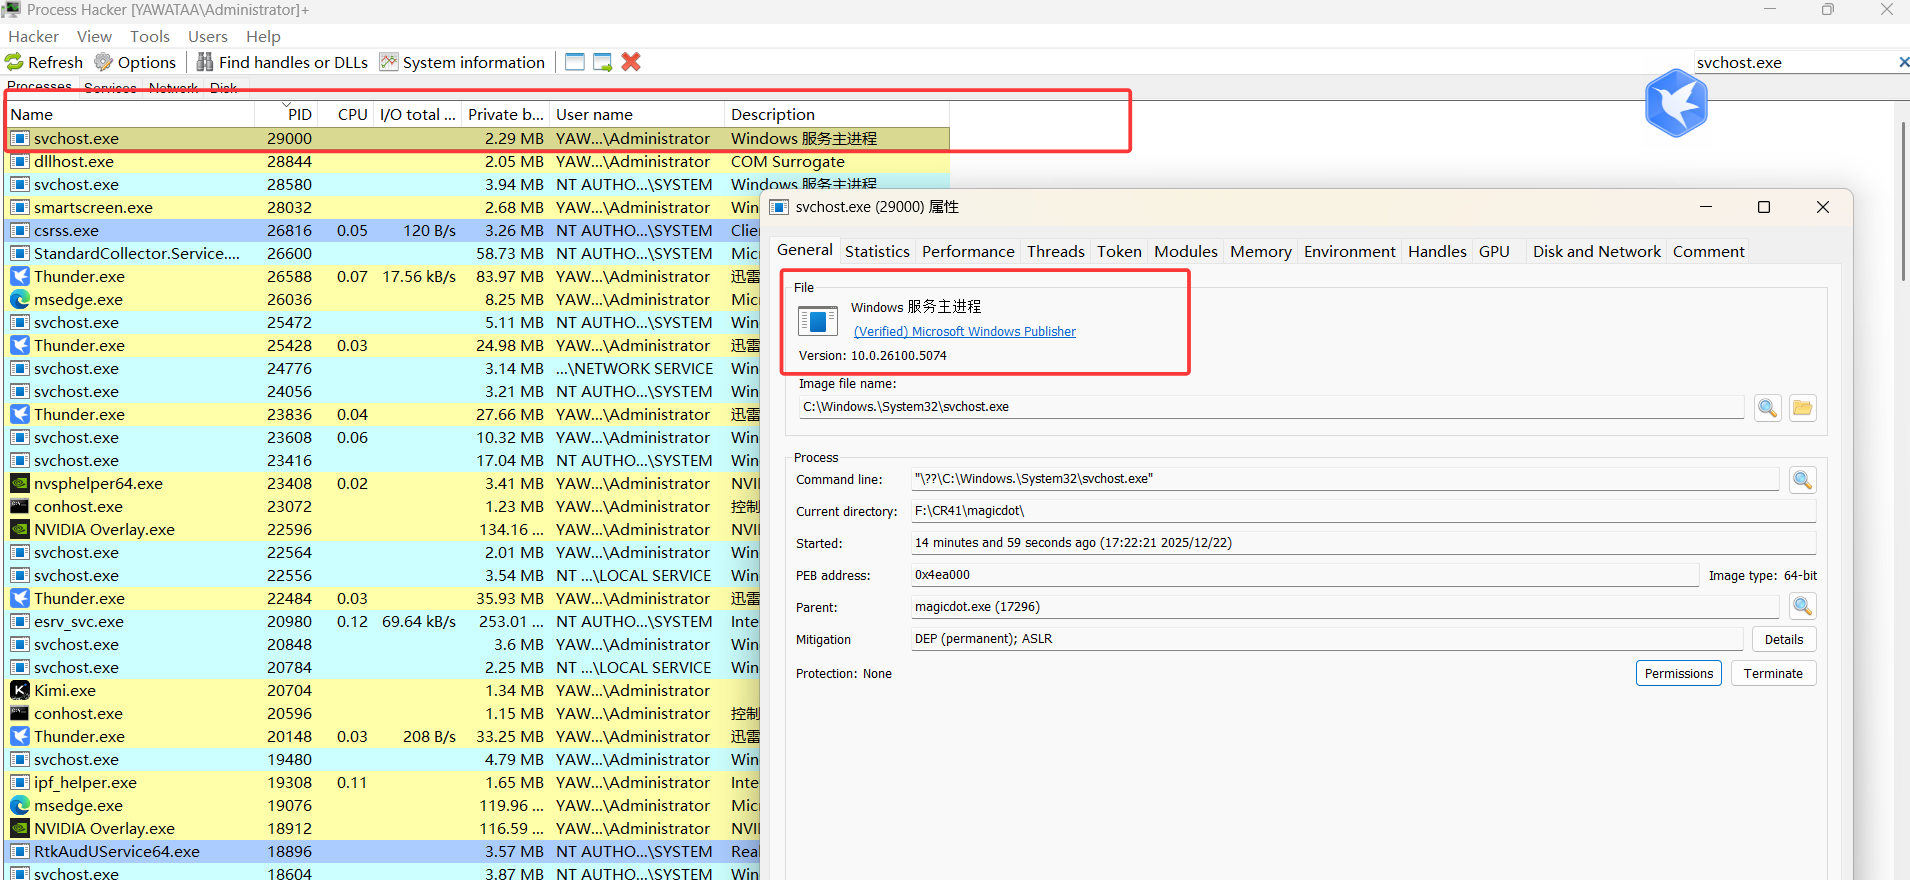Viewport: 1910px width, 880px height.
Task: Clear the svchost.exe search filter
Action: 1903,62
